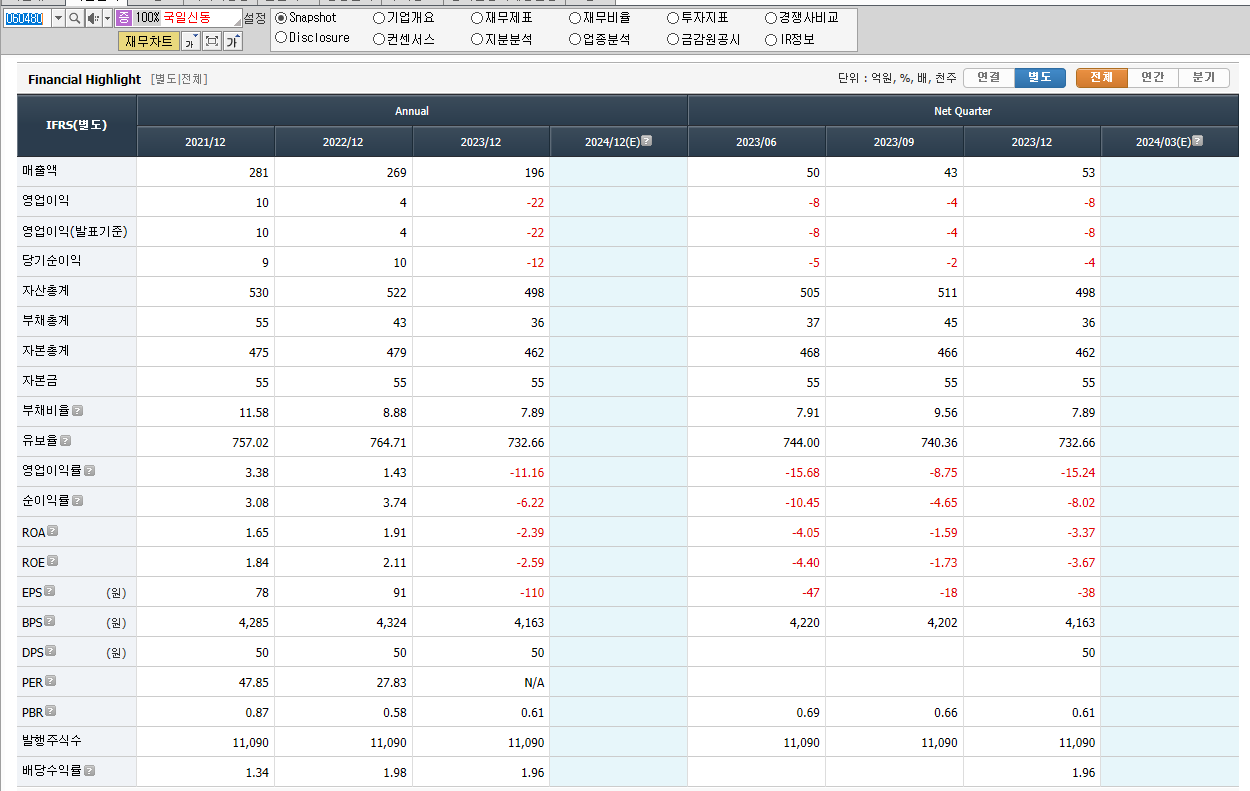
Task: Increase font size with the large 가 icon
Action: (x=232, y=41)
